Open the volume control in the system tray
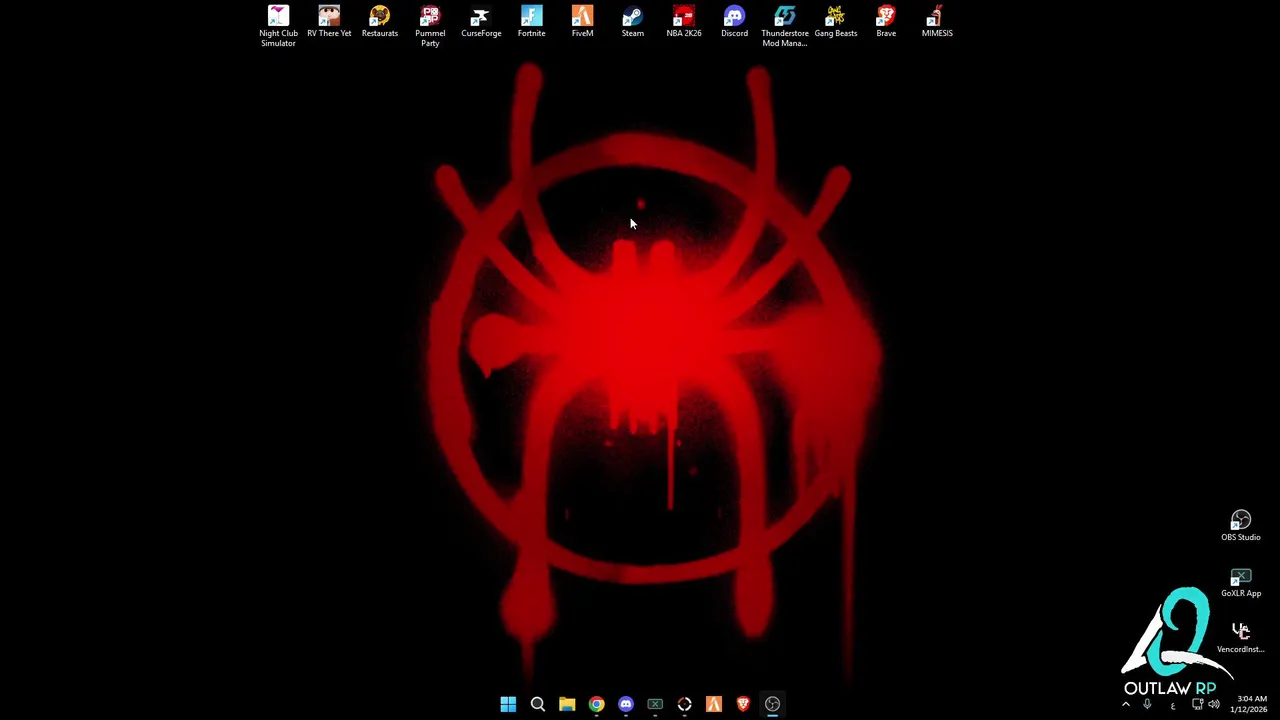This screenshot has width=1280, height=720. tap(1214, 704)
